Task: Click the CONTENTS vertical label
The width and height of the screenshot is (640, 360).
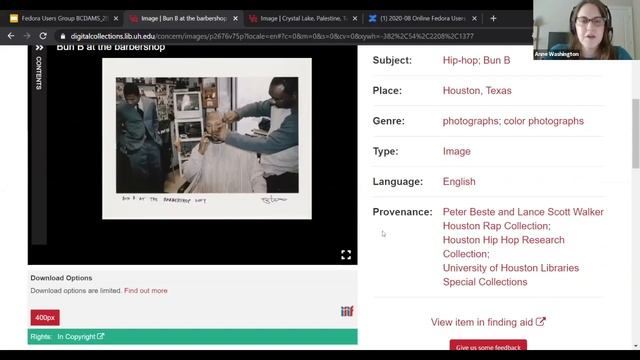Action: click(x=39, y=73)
